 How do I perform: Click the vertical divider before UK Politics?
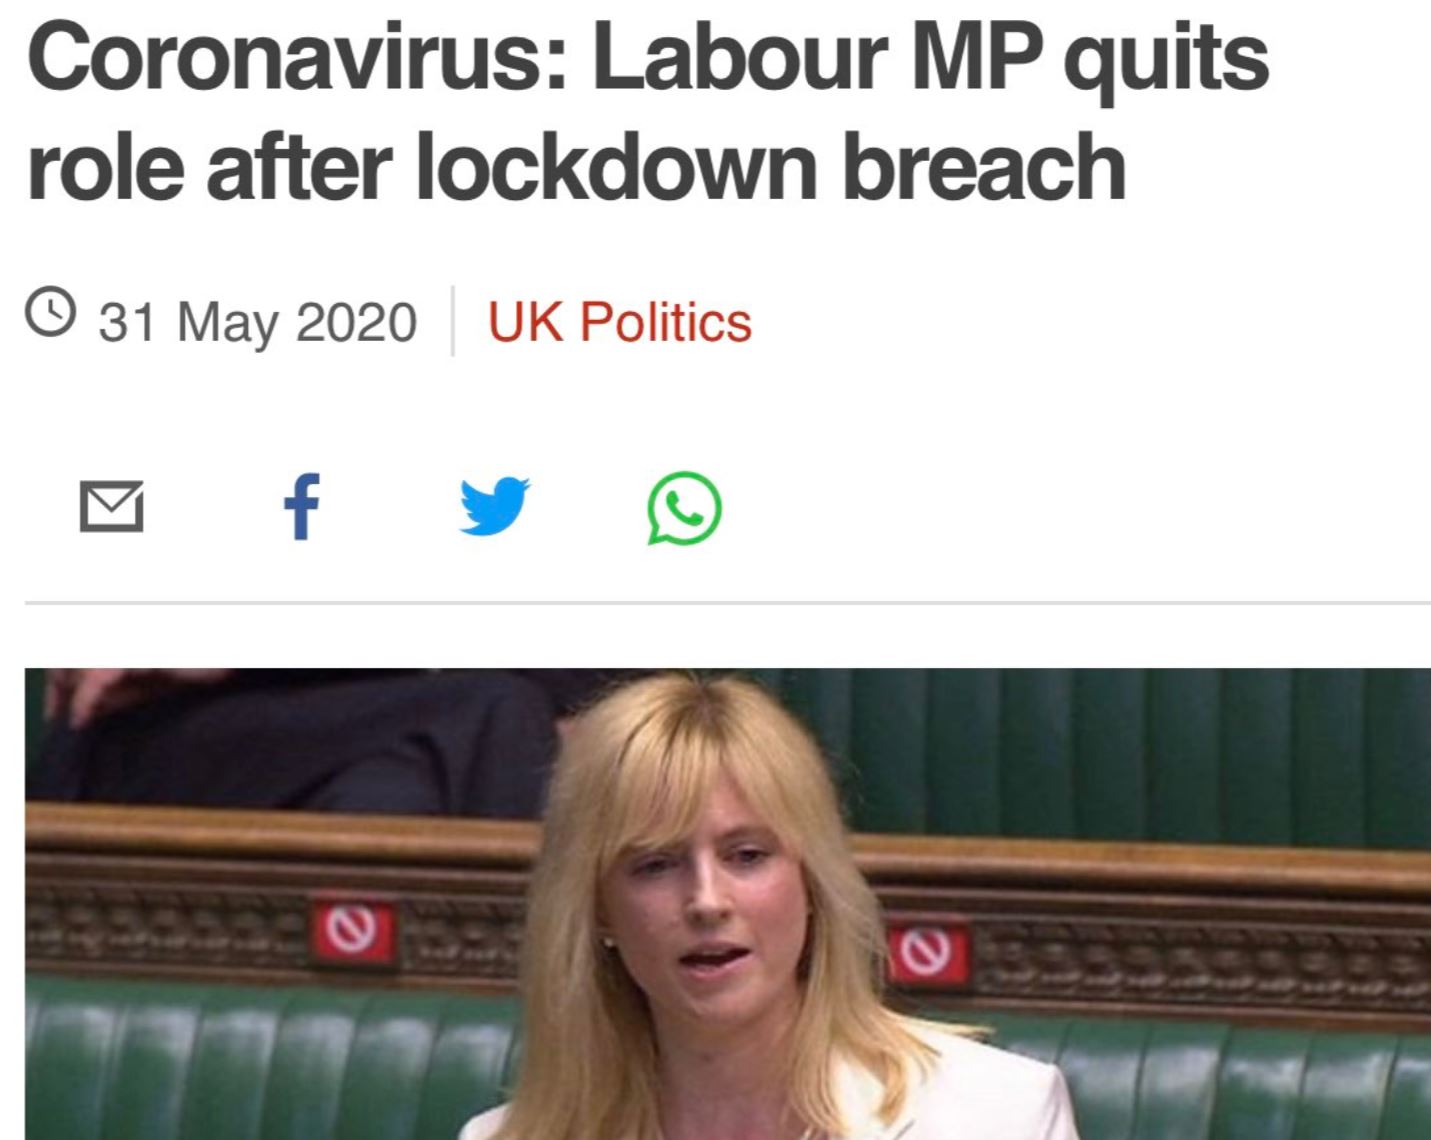[x=453, y=321]
